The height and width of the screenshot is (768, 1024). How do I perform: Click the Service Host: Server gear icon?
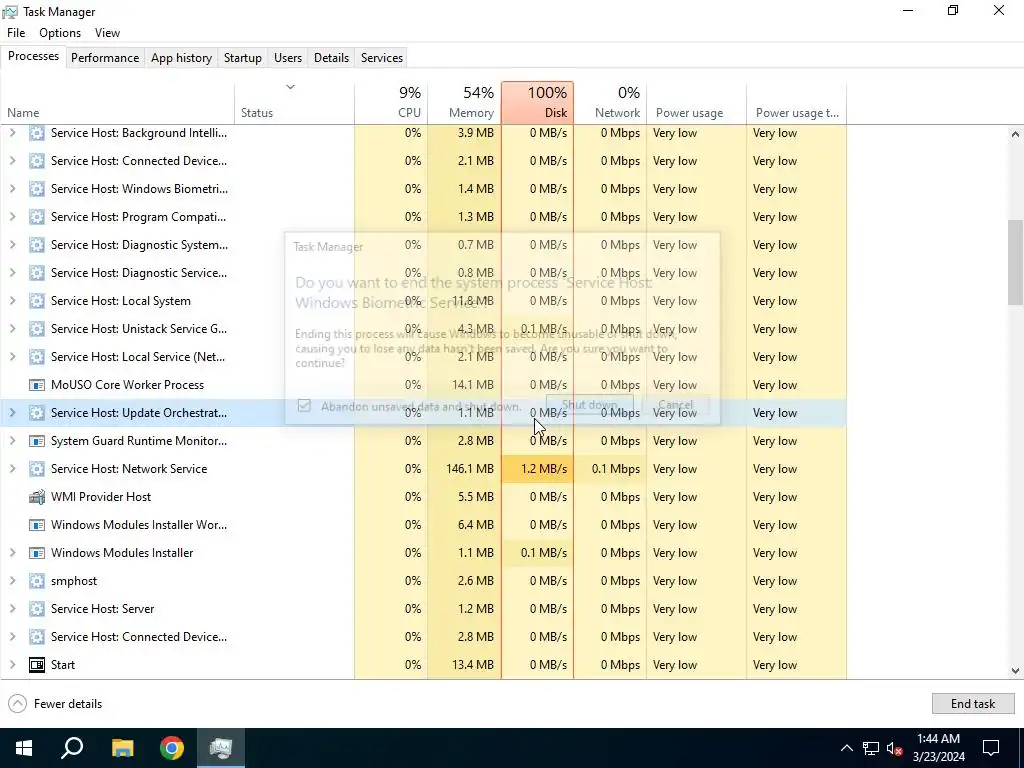tap(37, 609)
